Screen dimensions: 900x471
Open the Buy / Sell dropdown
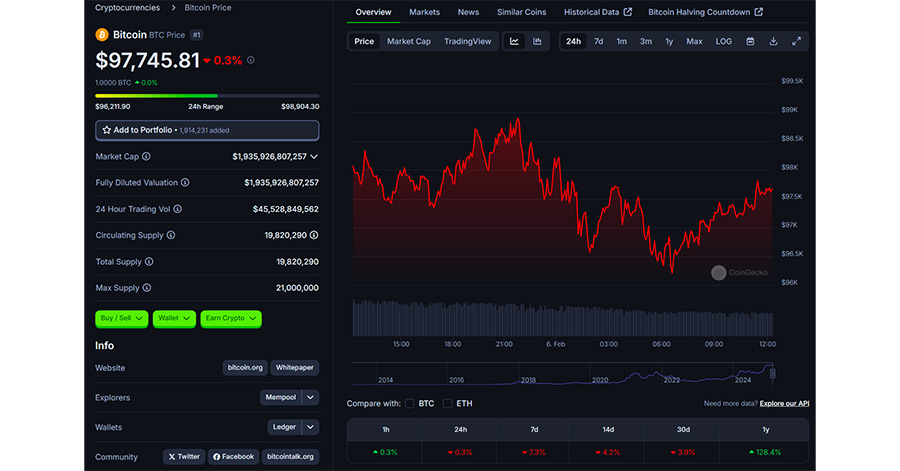coord(122,318)
